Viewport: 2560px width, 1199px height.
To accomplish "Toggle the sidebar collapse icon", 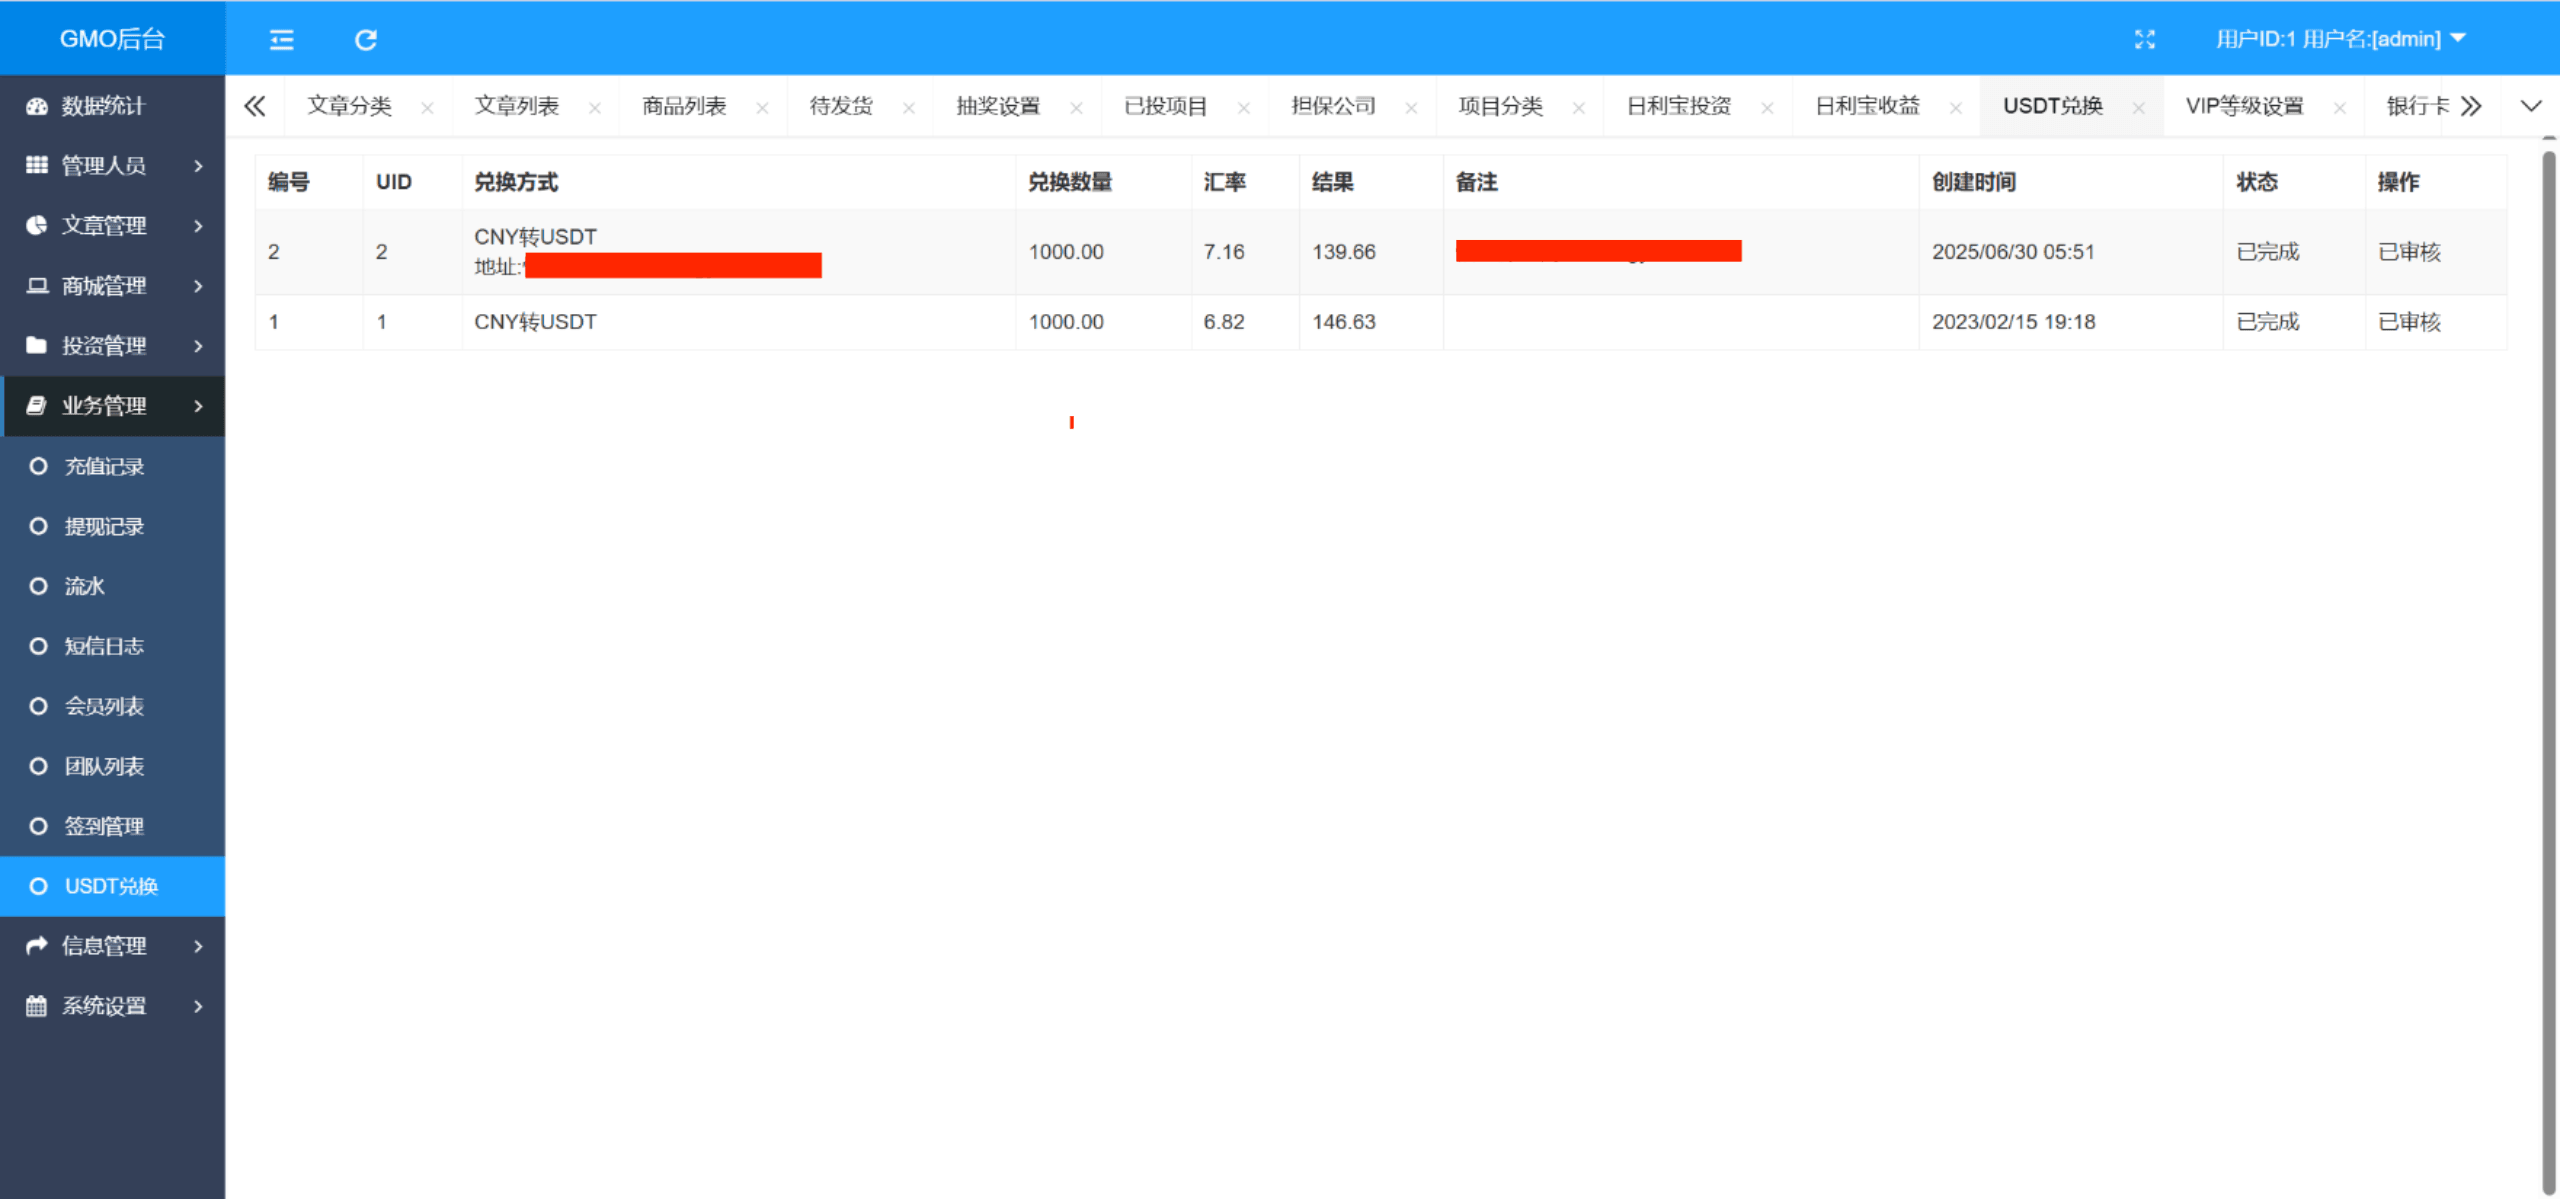I will coord(282,39).
